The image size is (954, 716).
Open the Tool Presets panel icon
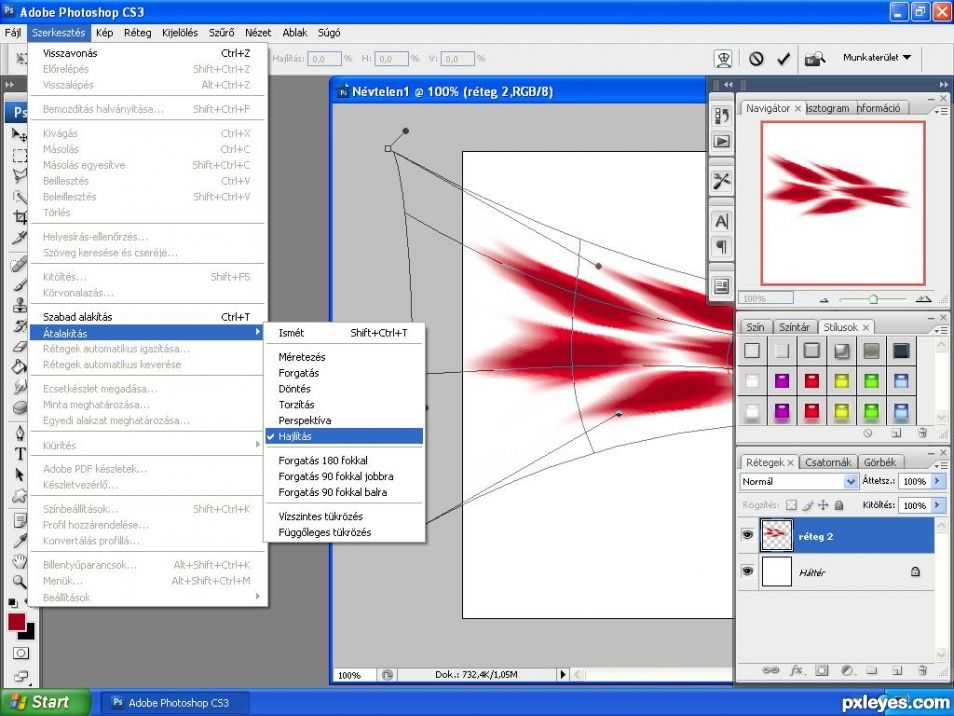[722, 181]
